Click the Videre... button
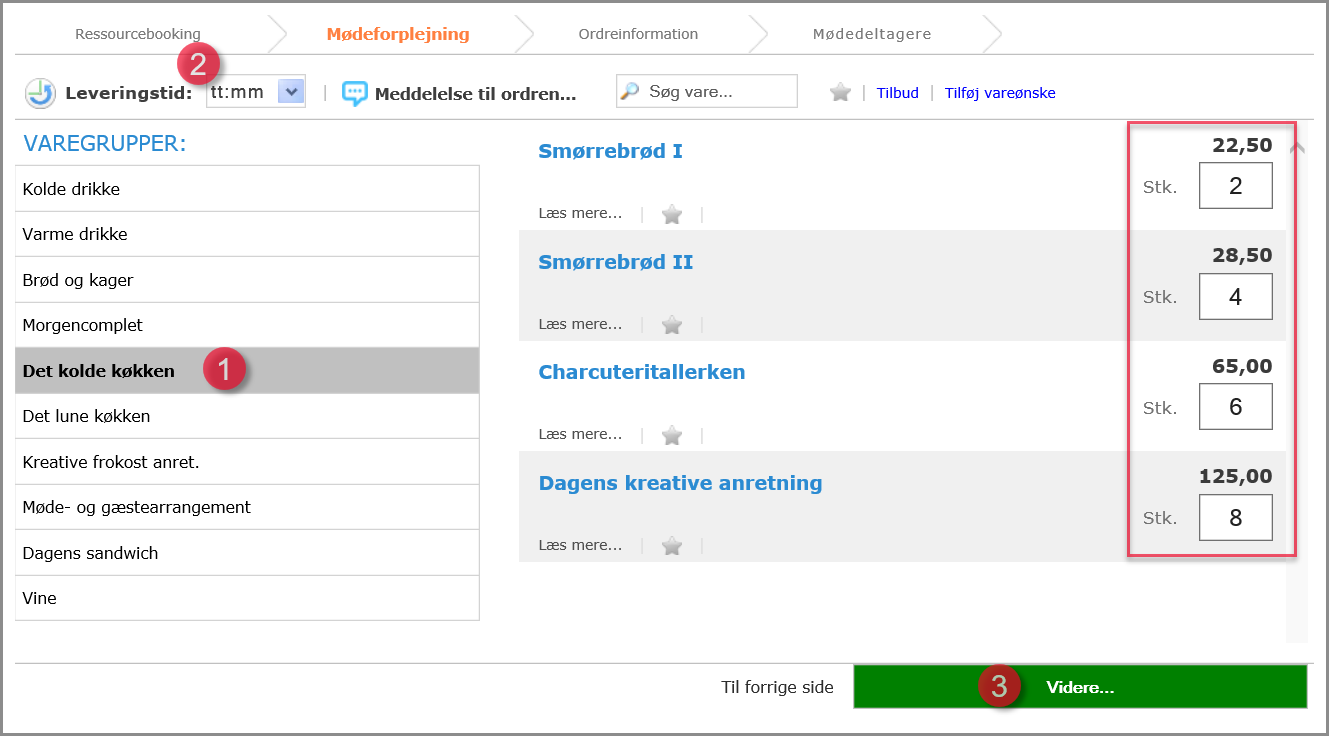The image size is (1329, 736). 1080,687
